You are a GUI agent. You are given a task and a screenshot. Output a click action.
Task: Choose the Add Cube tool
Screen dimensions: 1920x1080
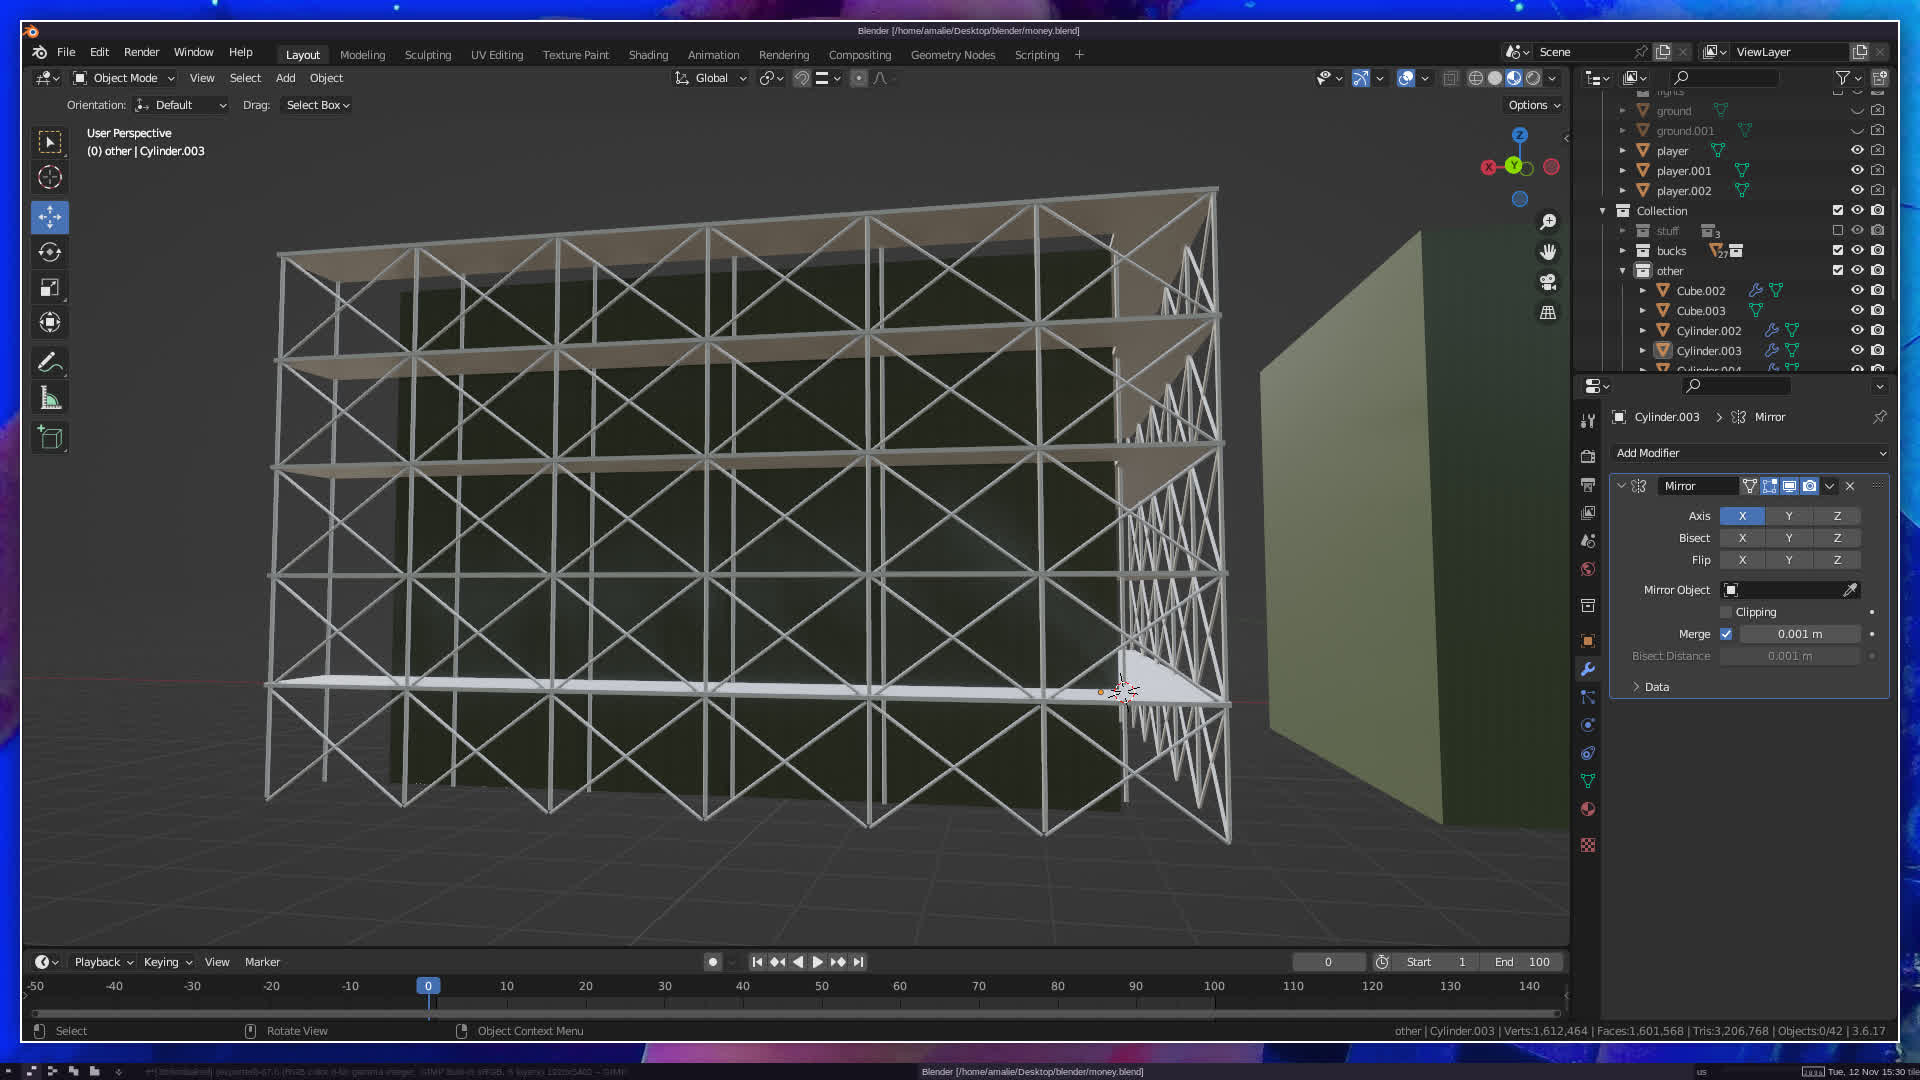50,438
